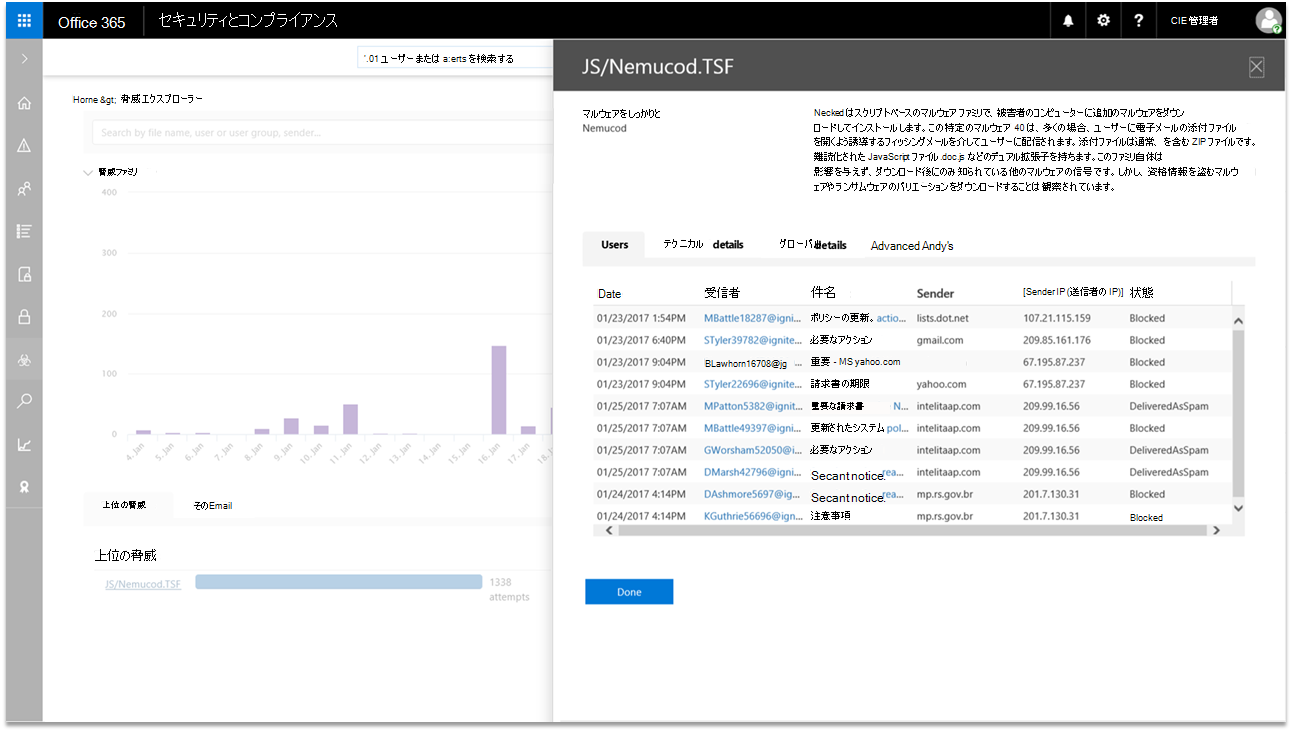Open settings gear in top bar

(x=1103, y=21)
